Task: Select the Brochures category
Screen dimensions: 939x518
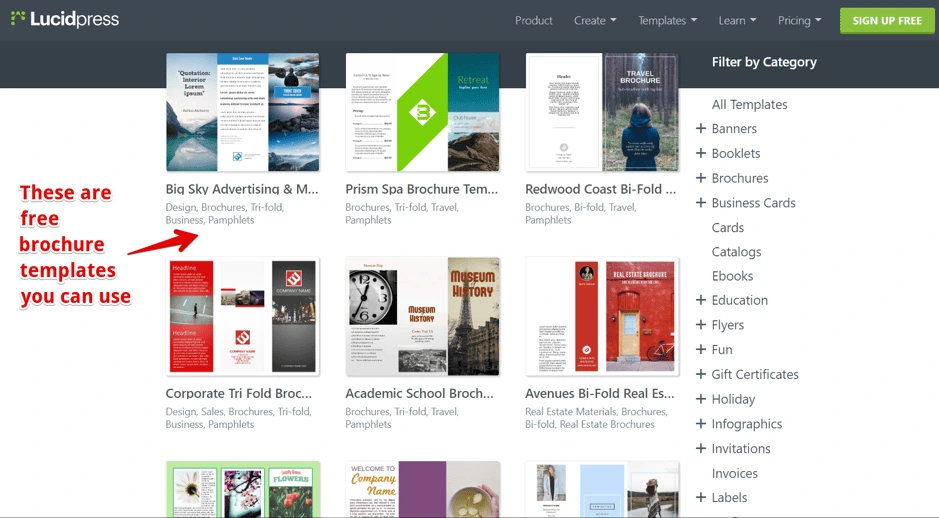Action: [740, 178]
